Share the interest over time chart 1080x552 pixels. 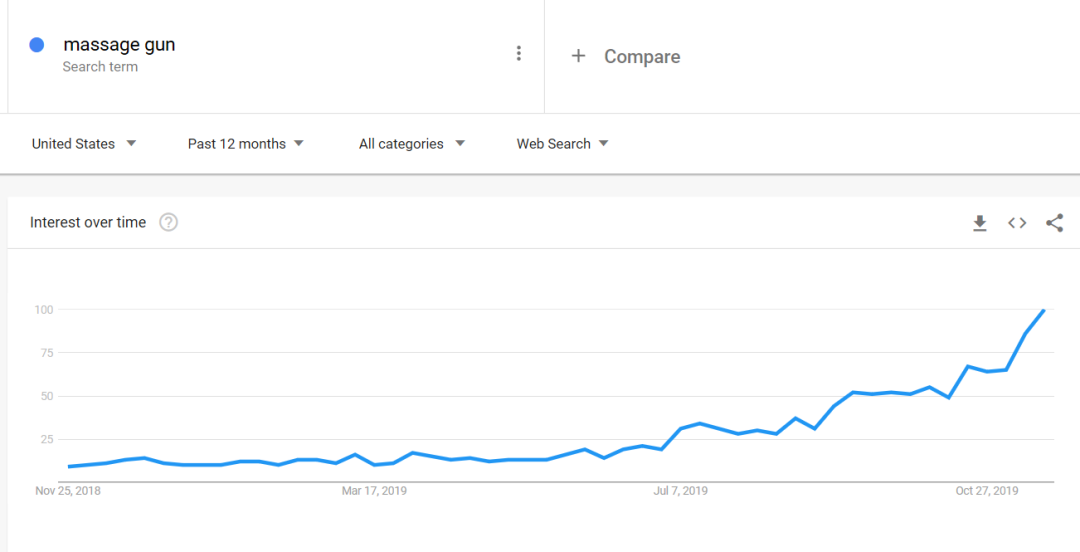point(1054,223)
